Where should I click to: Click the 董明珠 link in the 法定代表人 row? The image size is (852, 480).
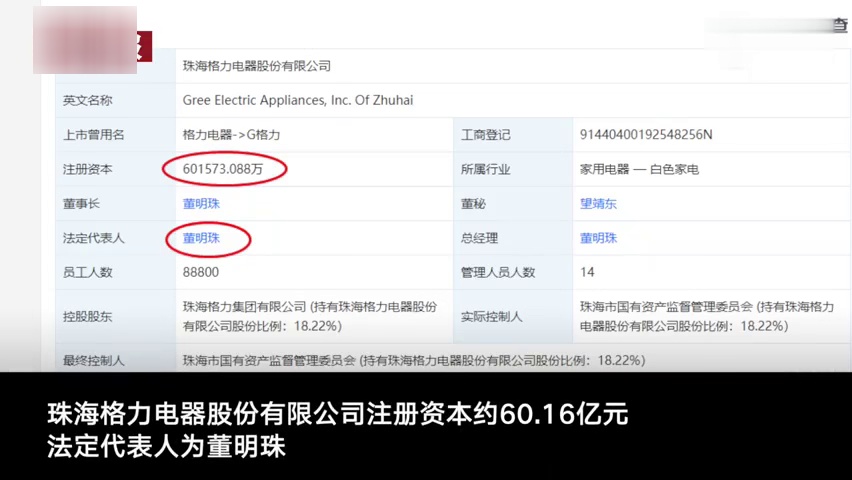point(201,238)
